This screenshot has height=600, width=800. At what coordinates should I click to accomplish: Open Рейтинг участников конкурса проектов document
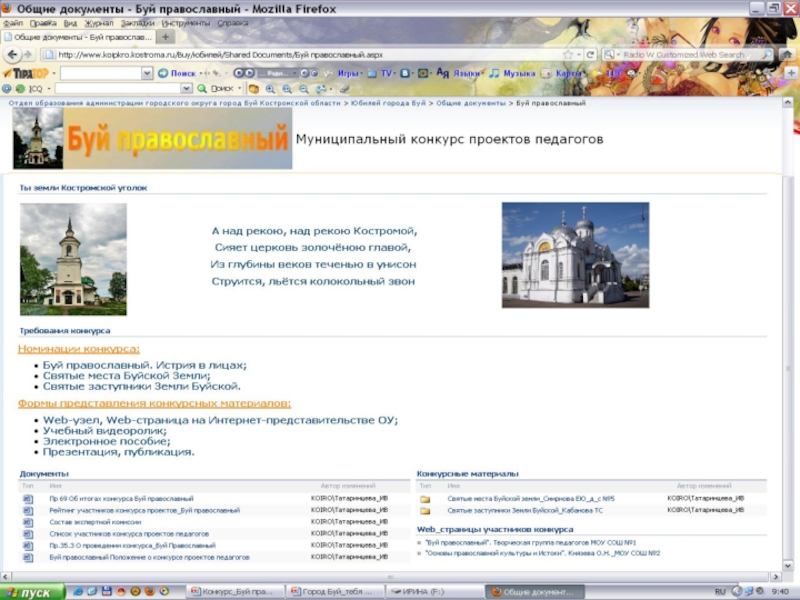pos(144,510)
